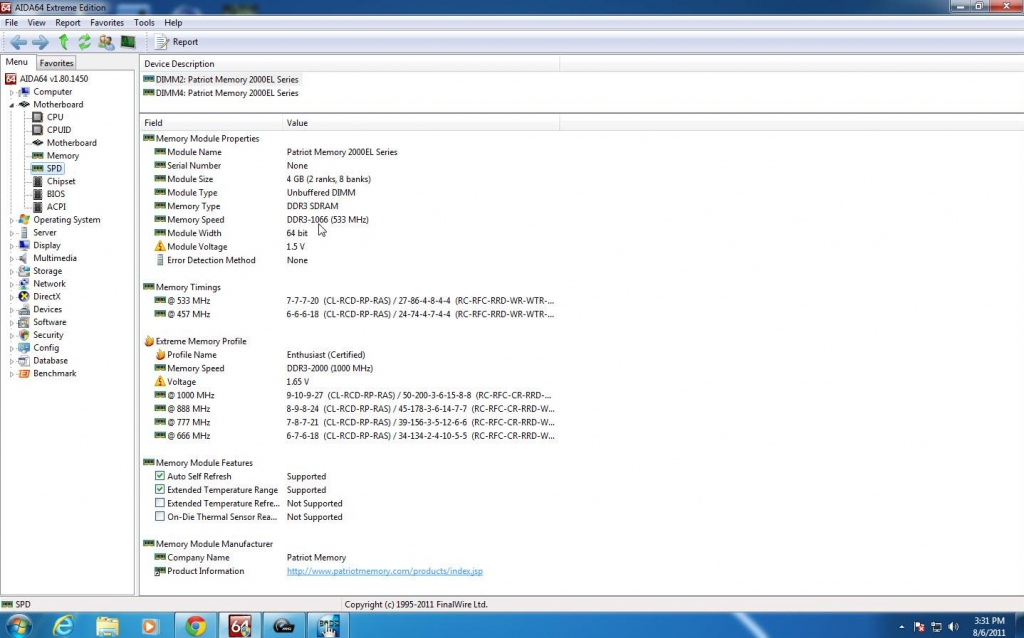The height and width of the screenshot is (638, 1024).
Task: Expand the Computer tree node
Action: pos(12,92)
